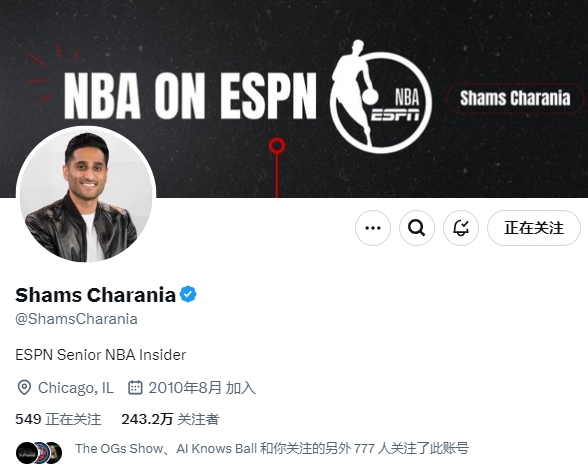Click the 正在关注 following button

click(x=534, y=228)
